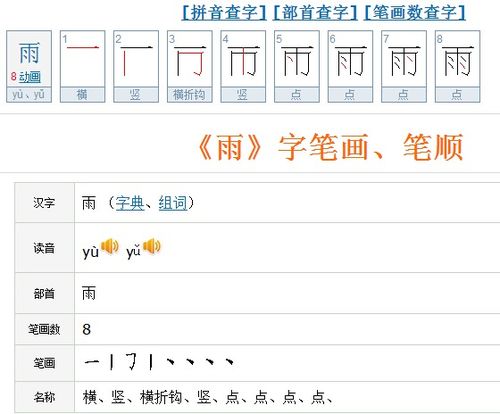Select stroke step 6 点 thumbnail
This screenshot has height=414, width=500.
point(350,66)
